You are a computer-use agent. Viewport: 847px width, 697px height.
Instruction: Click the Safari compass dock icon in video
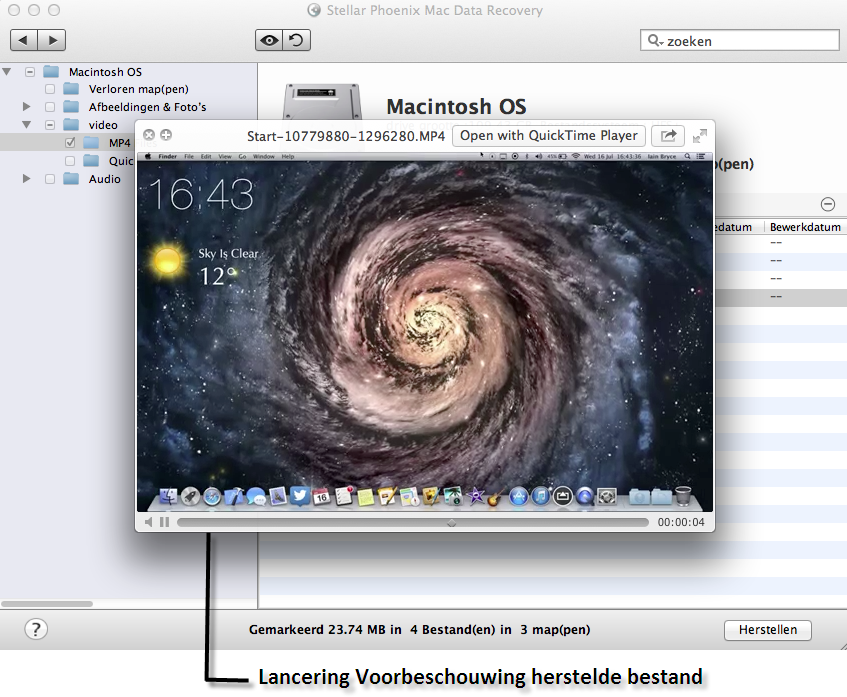coord(212,497)
